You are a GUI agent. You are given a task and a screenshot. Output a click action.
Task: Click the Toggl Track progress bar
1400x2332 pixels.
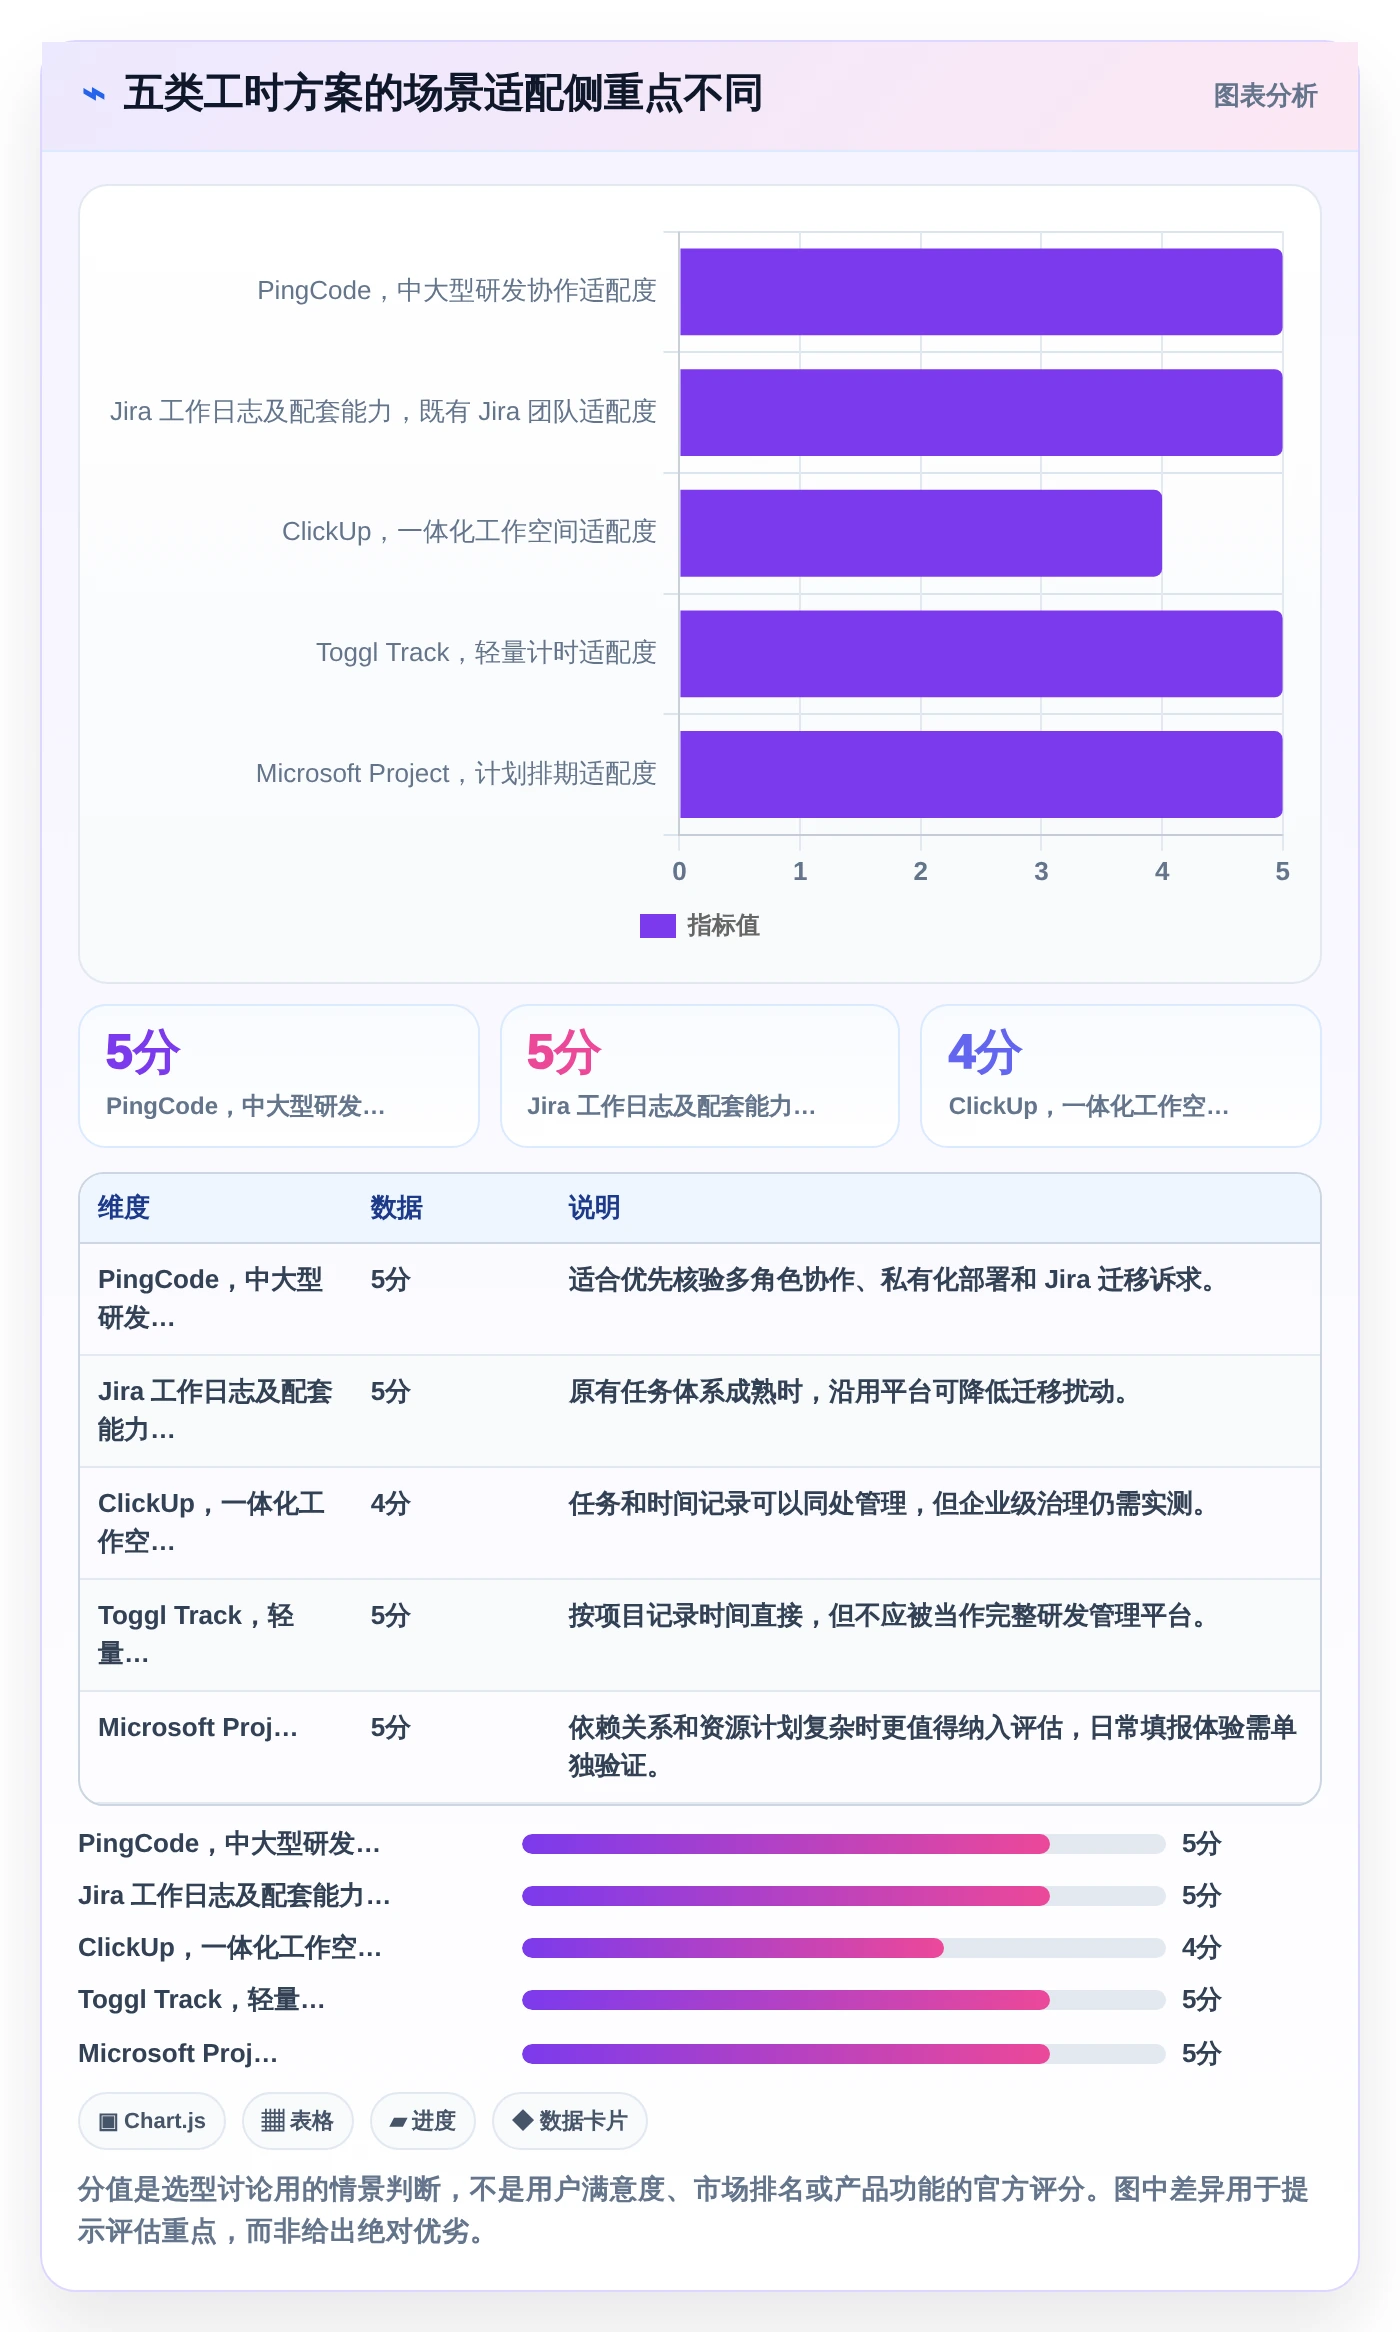[x=844, y=2000]
